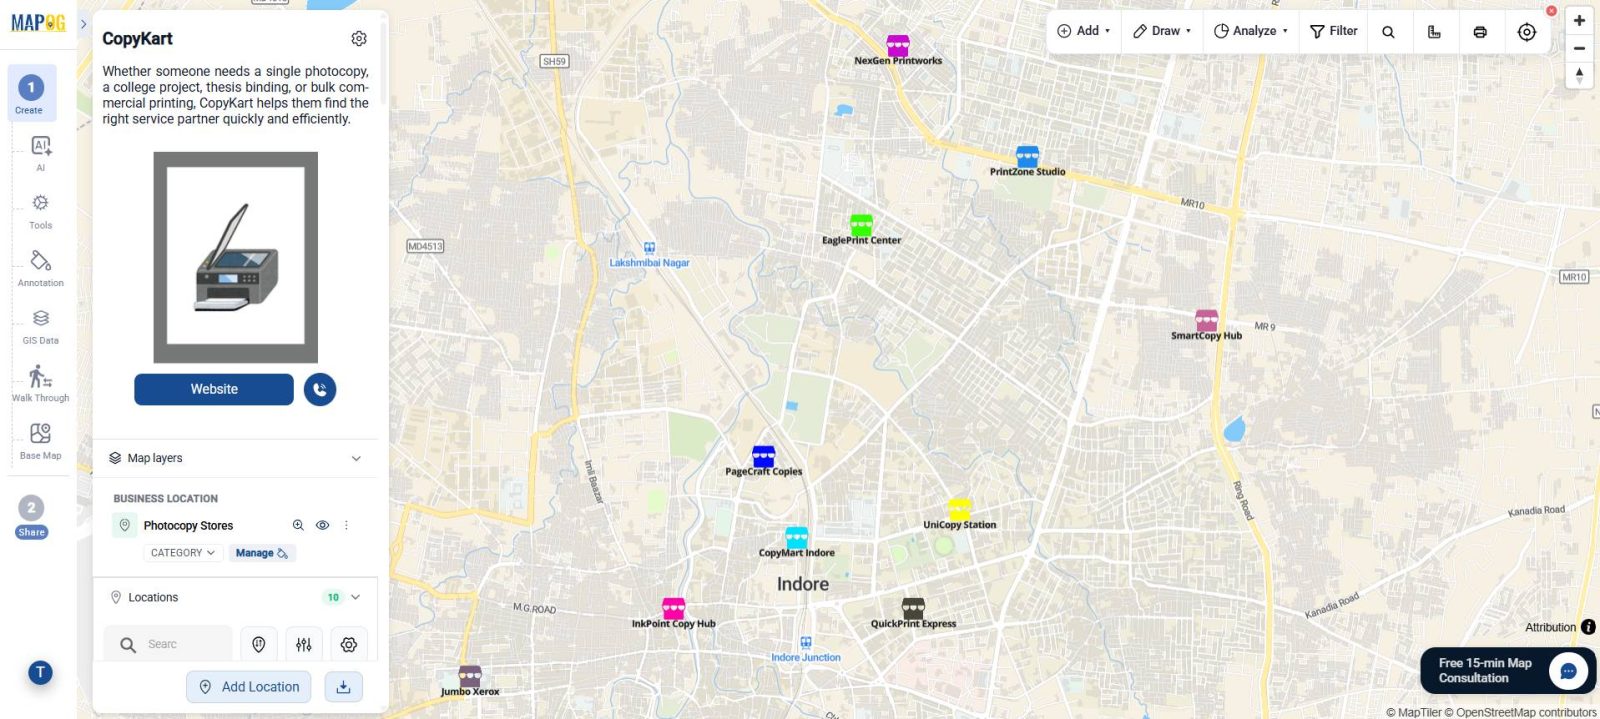The width and height of the screenshot is (1600, 719).
Task: Open the AI tool in sidebar
Action: point(41,152)
